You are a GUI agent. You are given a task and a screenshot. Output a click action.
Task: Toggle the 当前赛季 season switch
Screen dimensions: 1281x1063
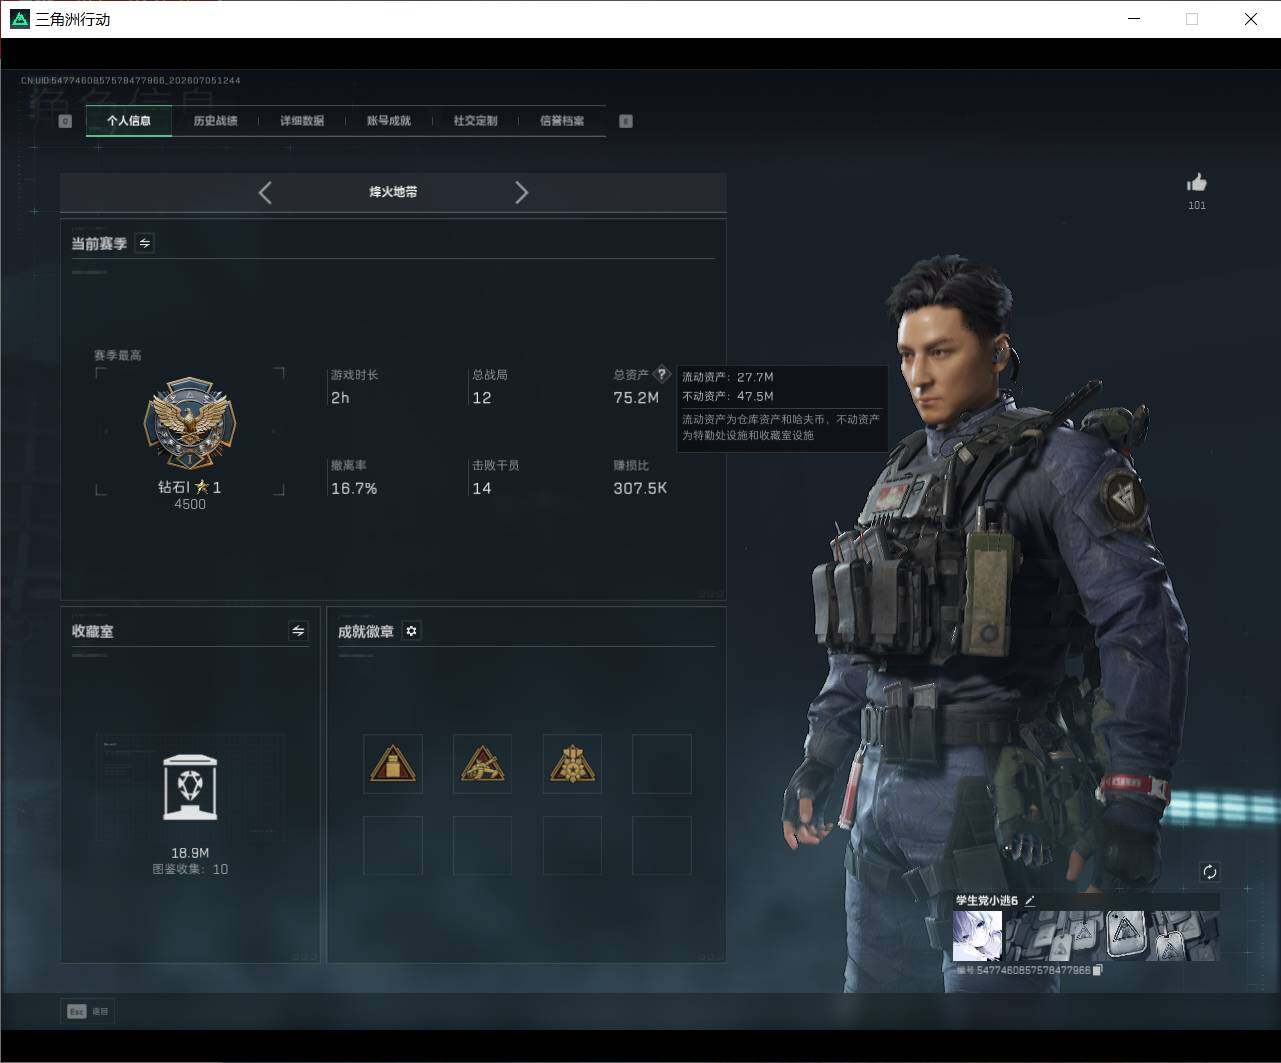click(x=145, y=243)
